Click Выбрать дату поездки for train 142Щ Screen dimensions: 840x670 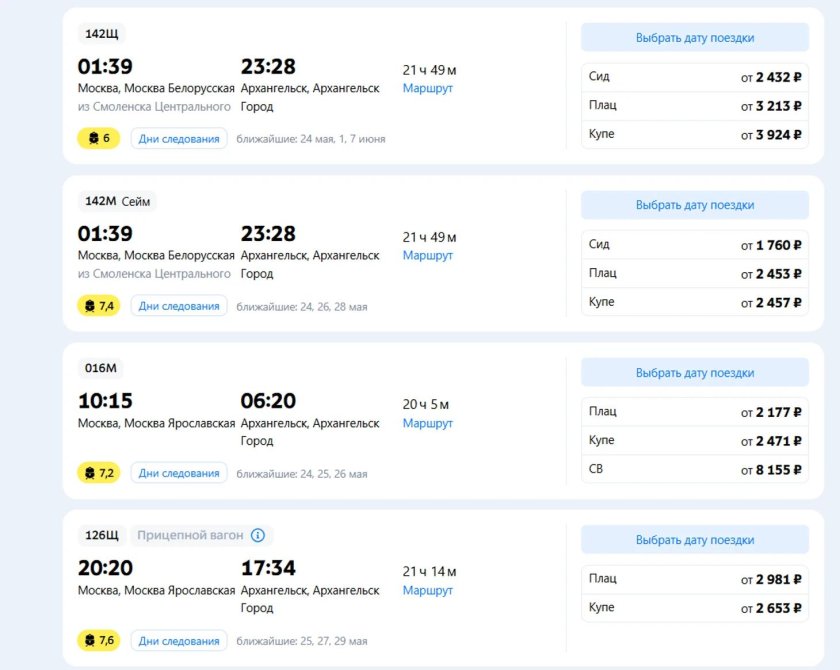point(694,38)
